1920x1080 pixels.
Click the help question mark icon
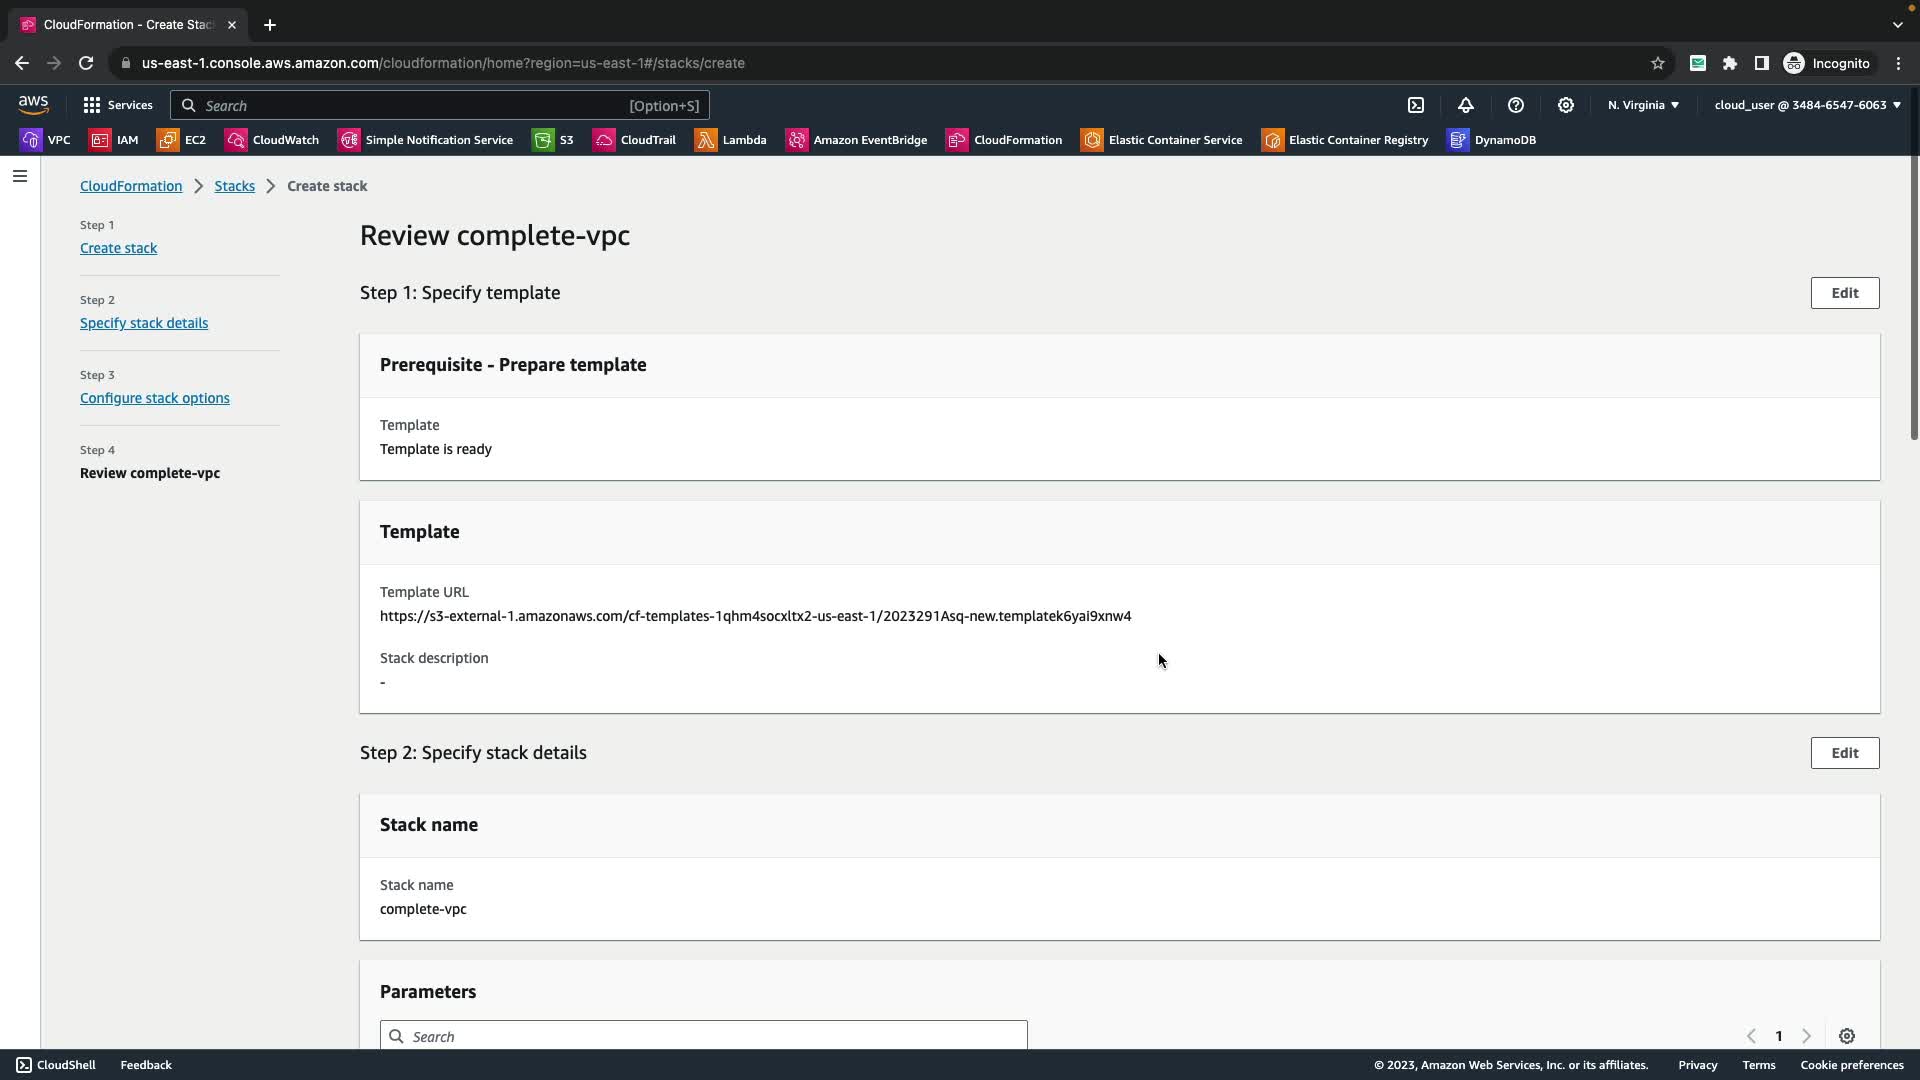pos(1516,105)
